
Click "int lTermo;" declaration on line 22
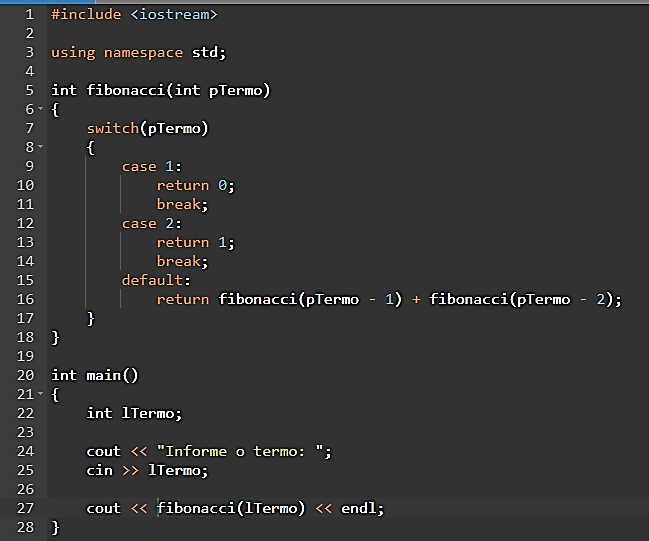pos(134,414)
